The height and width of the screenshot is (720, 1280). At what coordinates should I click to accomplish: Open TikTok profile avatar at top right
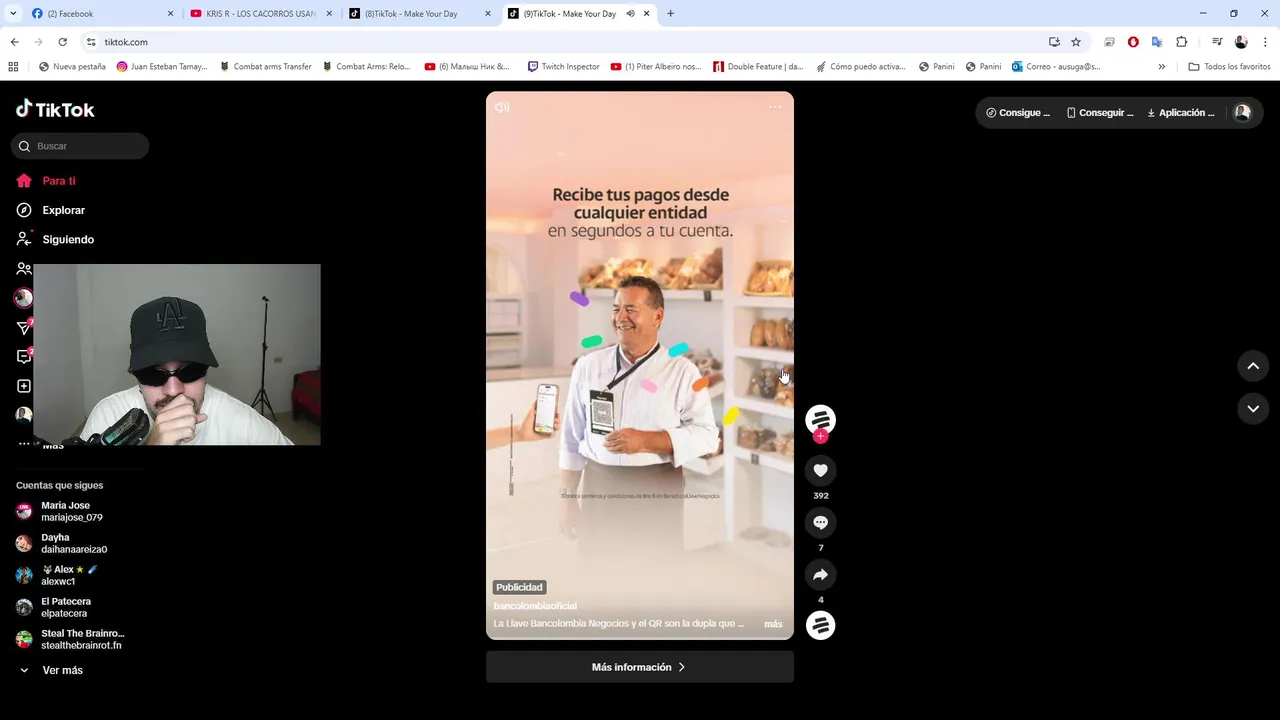[x=1242, y=113]
